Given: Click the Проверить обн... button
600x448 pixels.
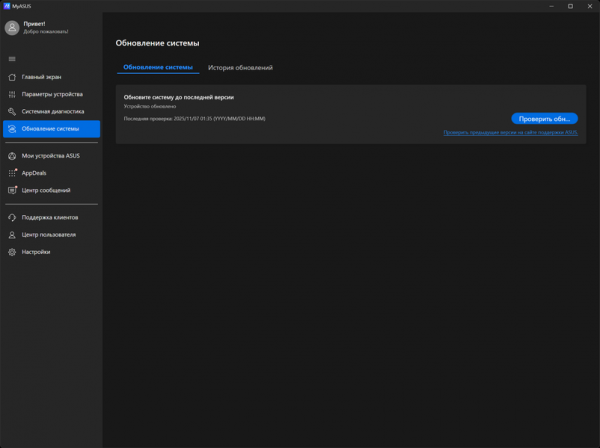Looking at the screenshot, I should pos(544,119).
